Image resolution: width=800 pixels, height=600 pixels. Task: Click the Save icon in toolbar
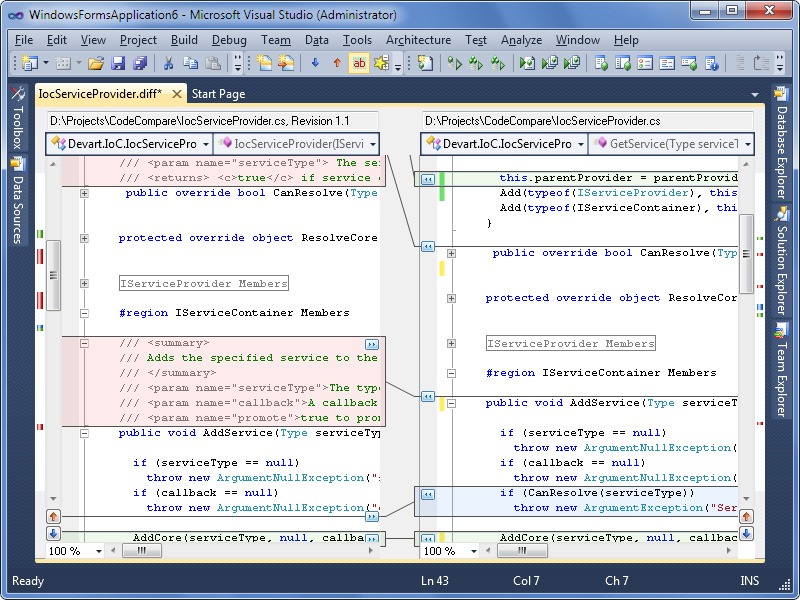point(118,64)
